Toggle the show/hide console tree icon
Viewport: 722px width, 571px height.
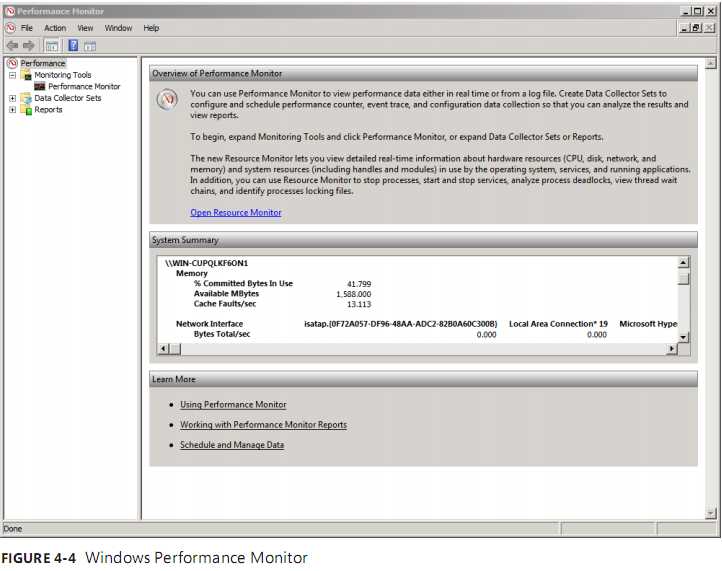[52, 46]
